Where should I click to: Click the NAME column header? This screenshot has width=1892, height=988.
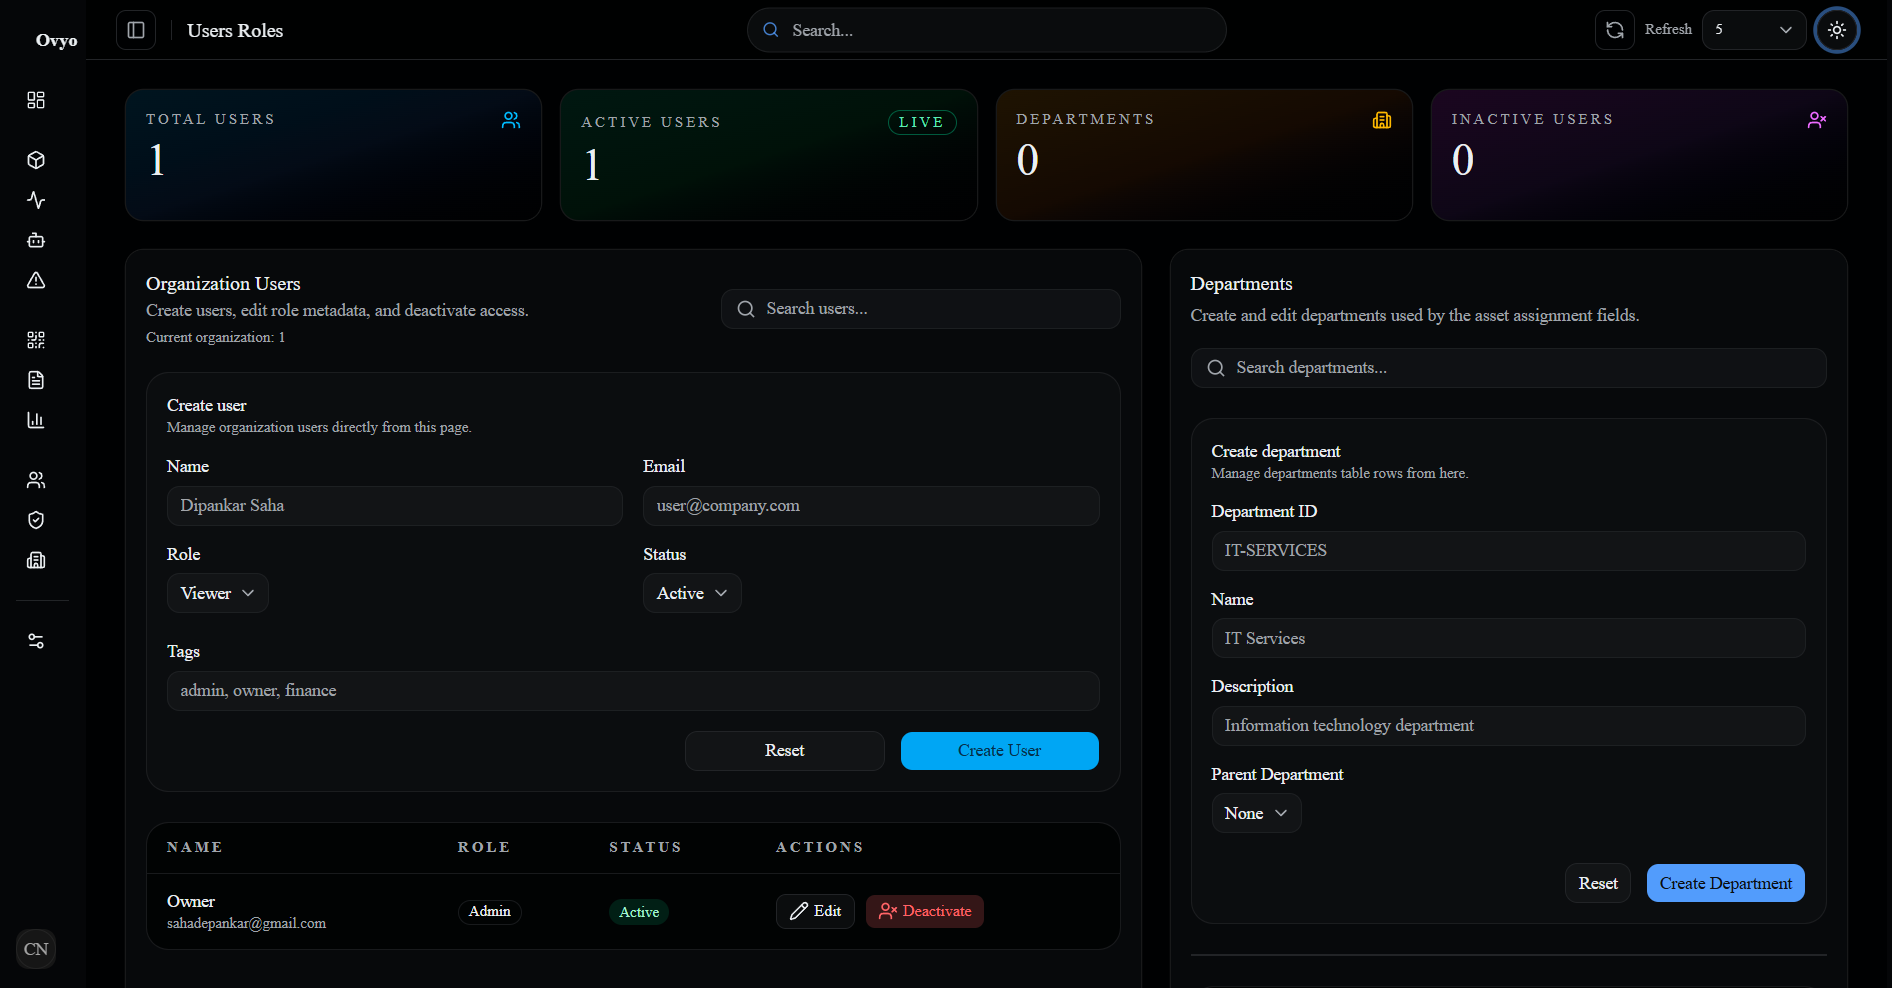[x=195, y=847]
